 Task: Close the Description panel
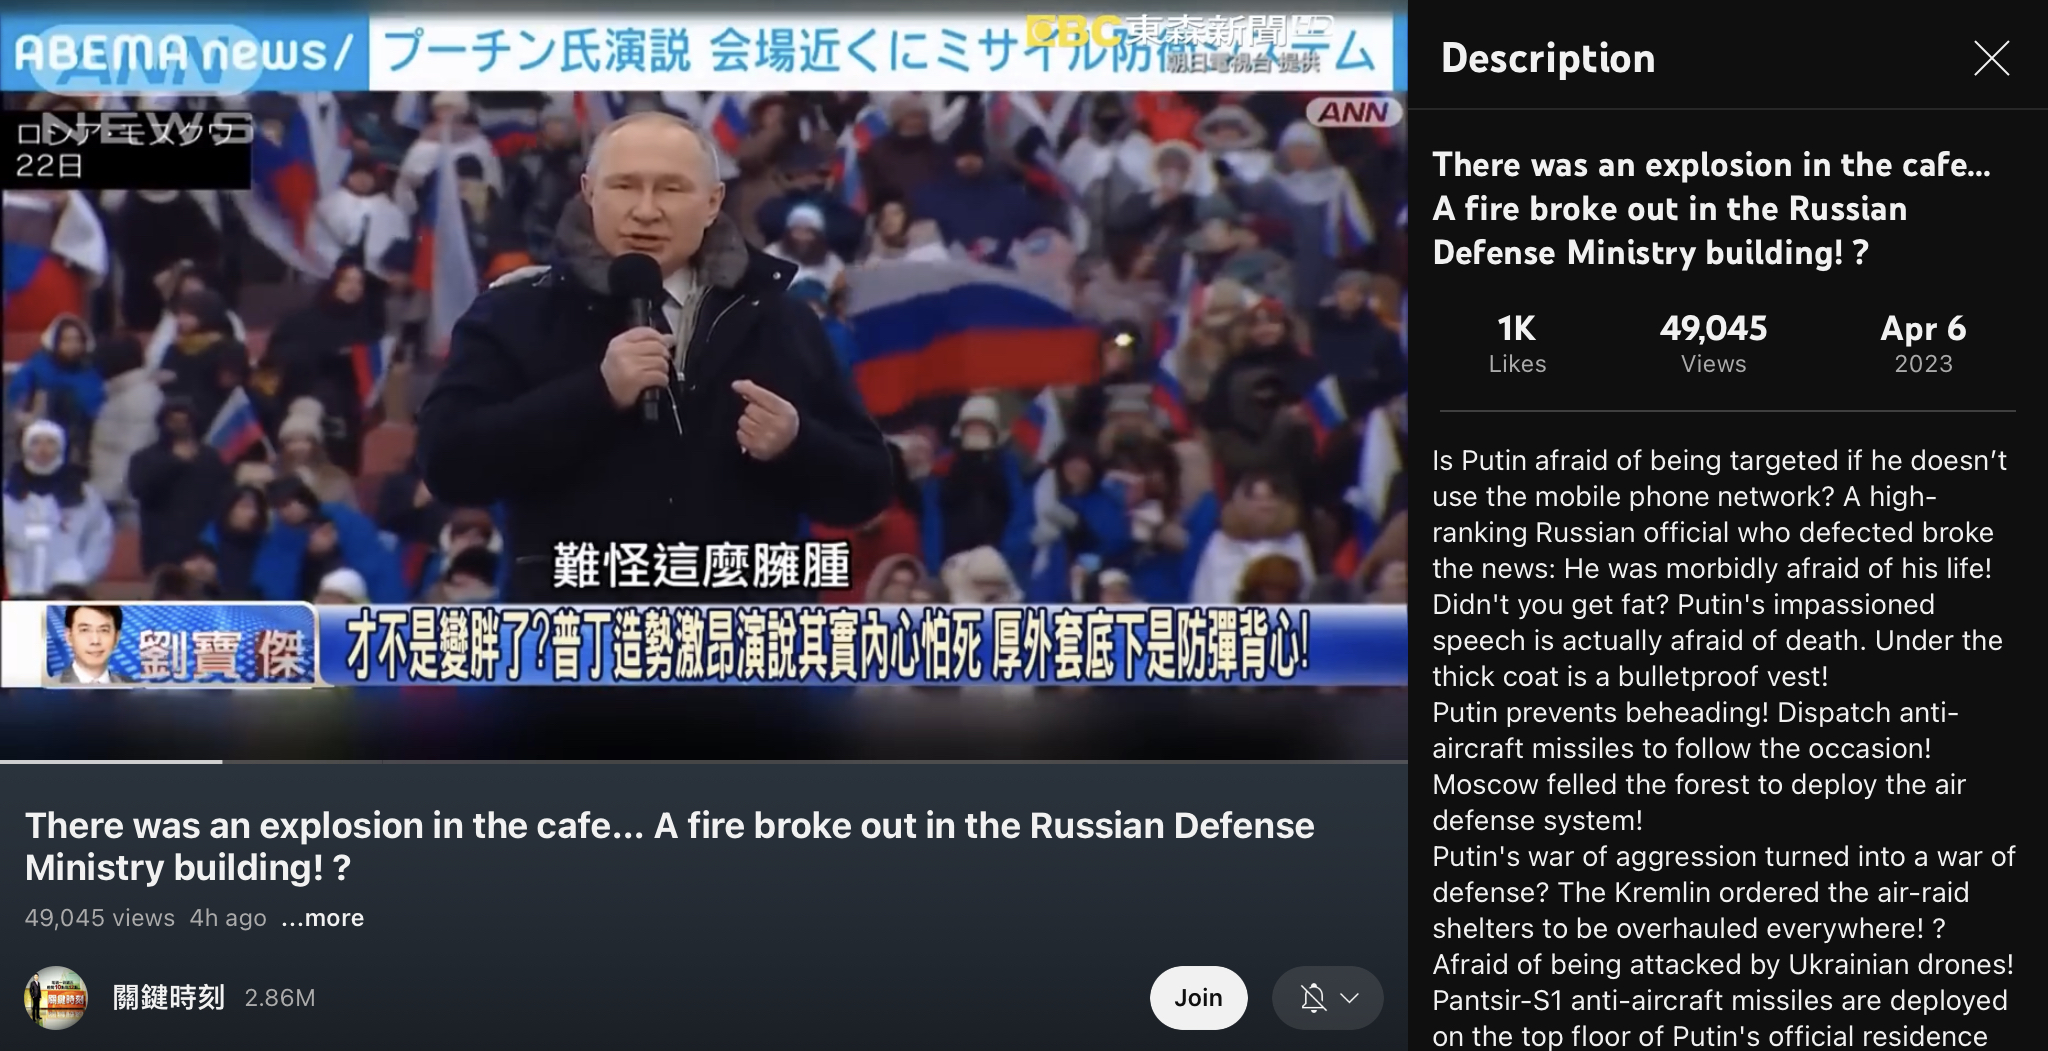[1991, 59]
